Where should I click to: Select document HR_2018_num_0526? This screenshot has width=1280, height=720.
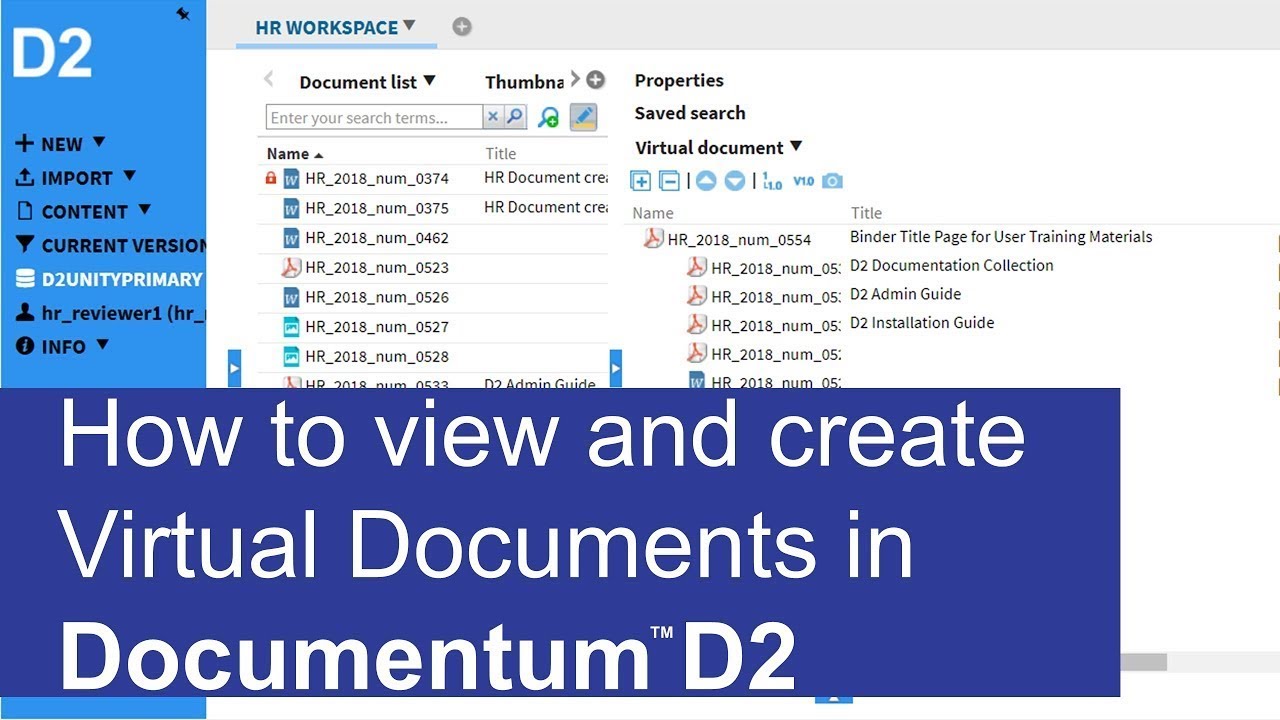(377, 297)
